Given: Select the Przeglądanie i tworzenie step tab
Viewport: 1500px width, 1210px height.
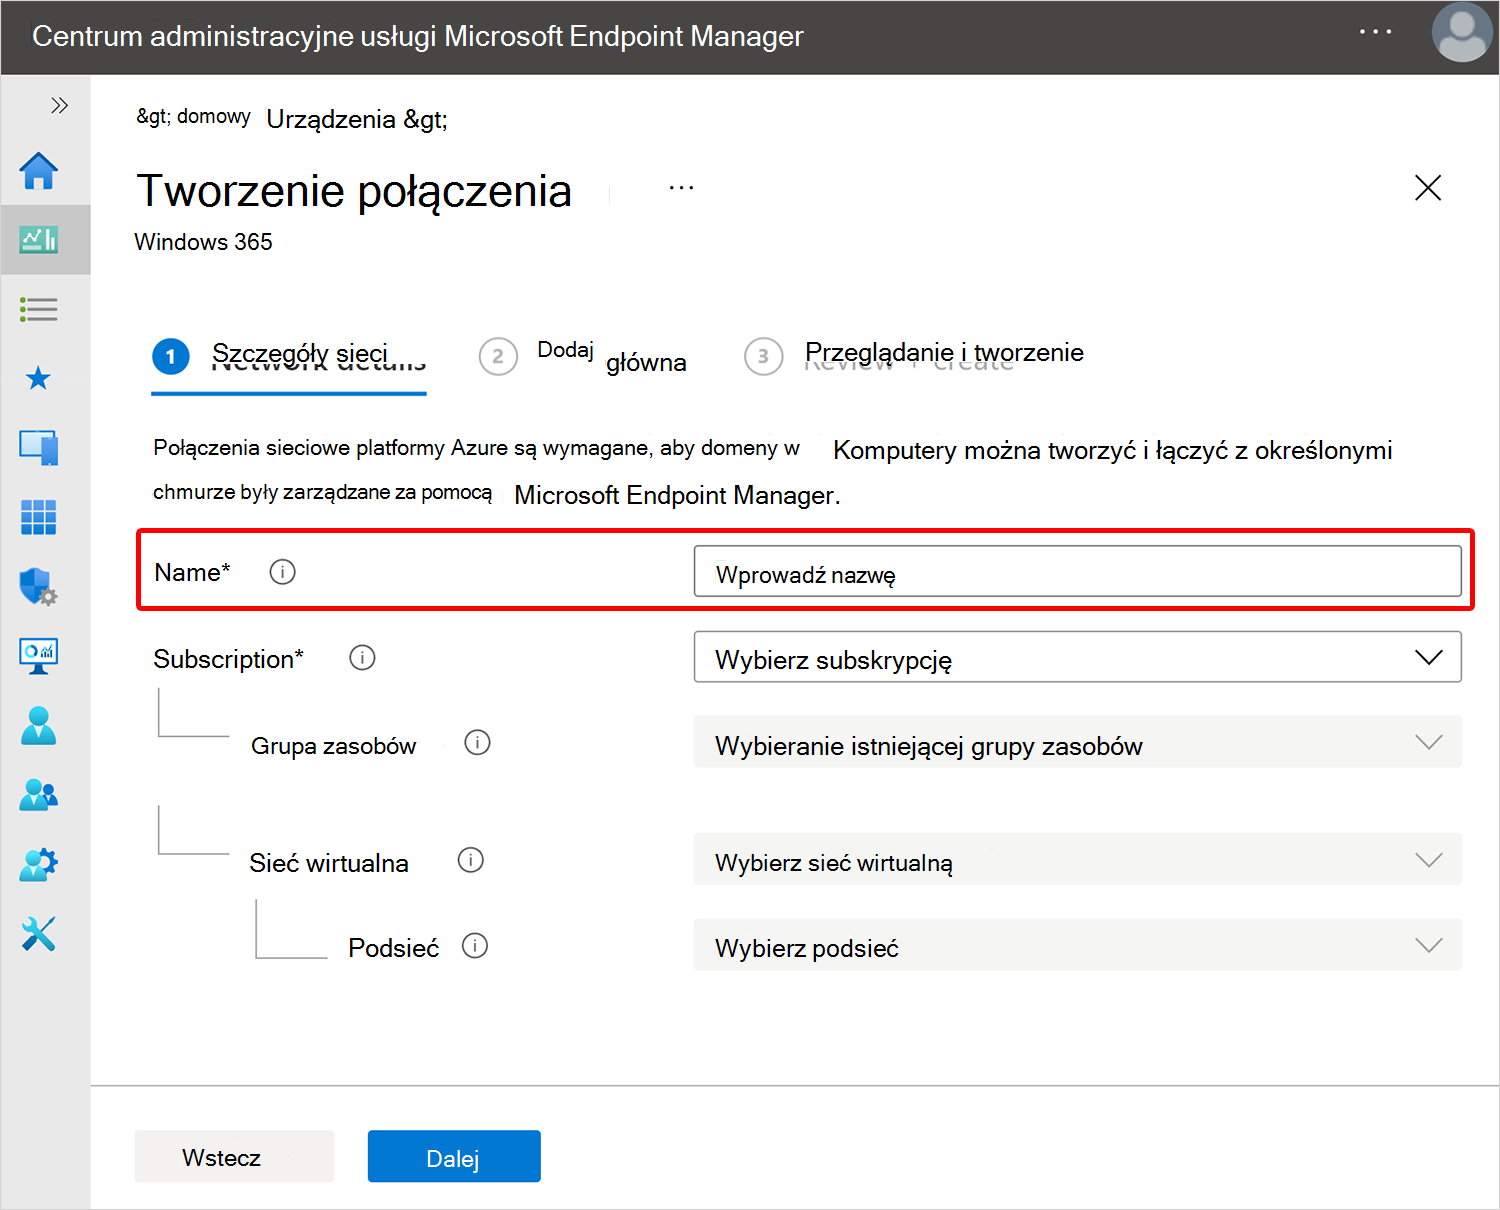Looking at the screenshot, I should coord(914,356).
